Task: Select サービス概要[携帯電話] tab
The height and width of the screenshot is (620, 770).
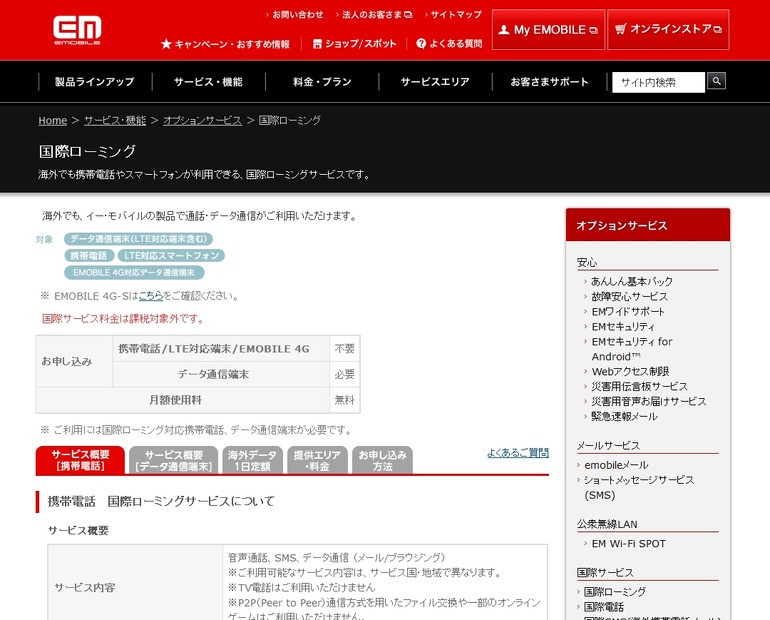Action: [80, 460]
